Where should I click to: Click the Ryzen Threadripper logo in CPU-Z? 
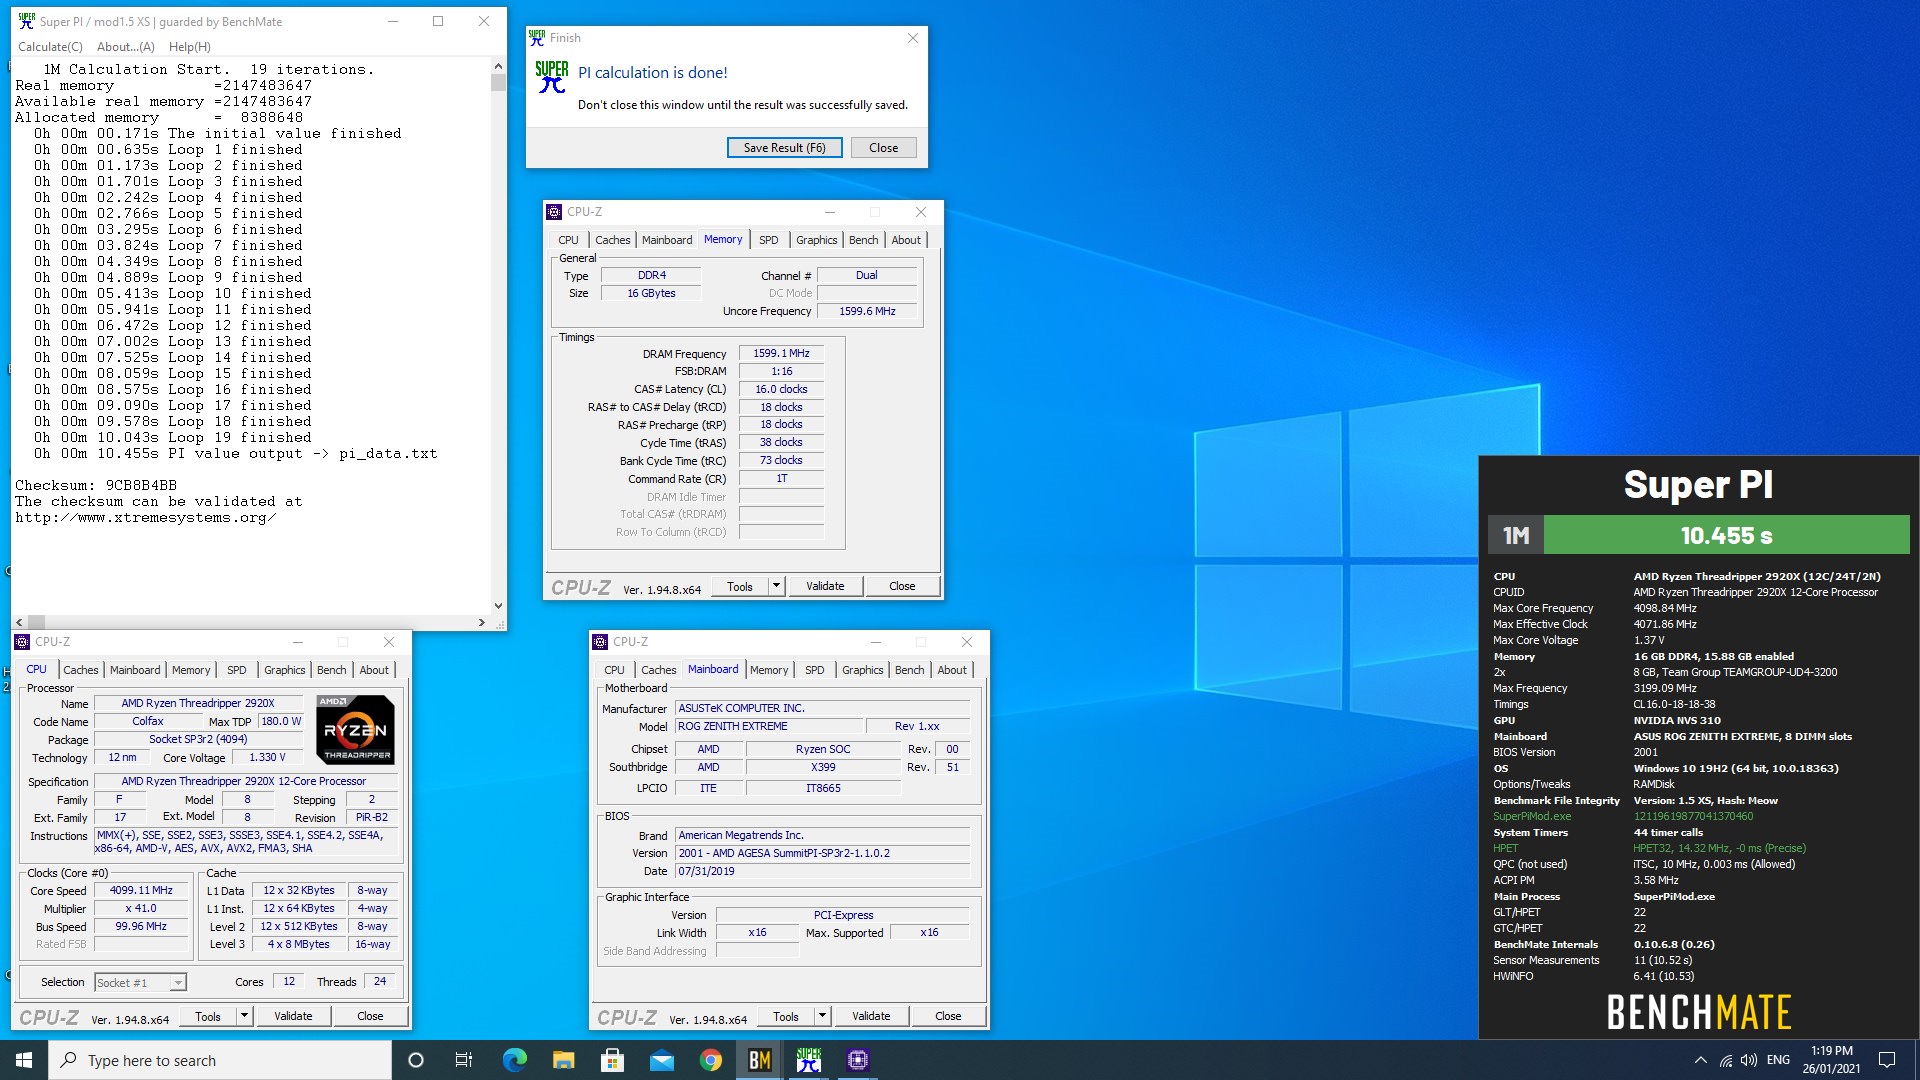pyautogui.click(x=355, y=730)
